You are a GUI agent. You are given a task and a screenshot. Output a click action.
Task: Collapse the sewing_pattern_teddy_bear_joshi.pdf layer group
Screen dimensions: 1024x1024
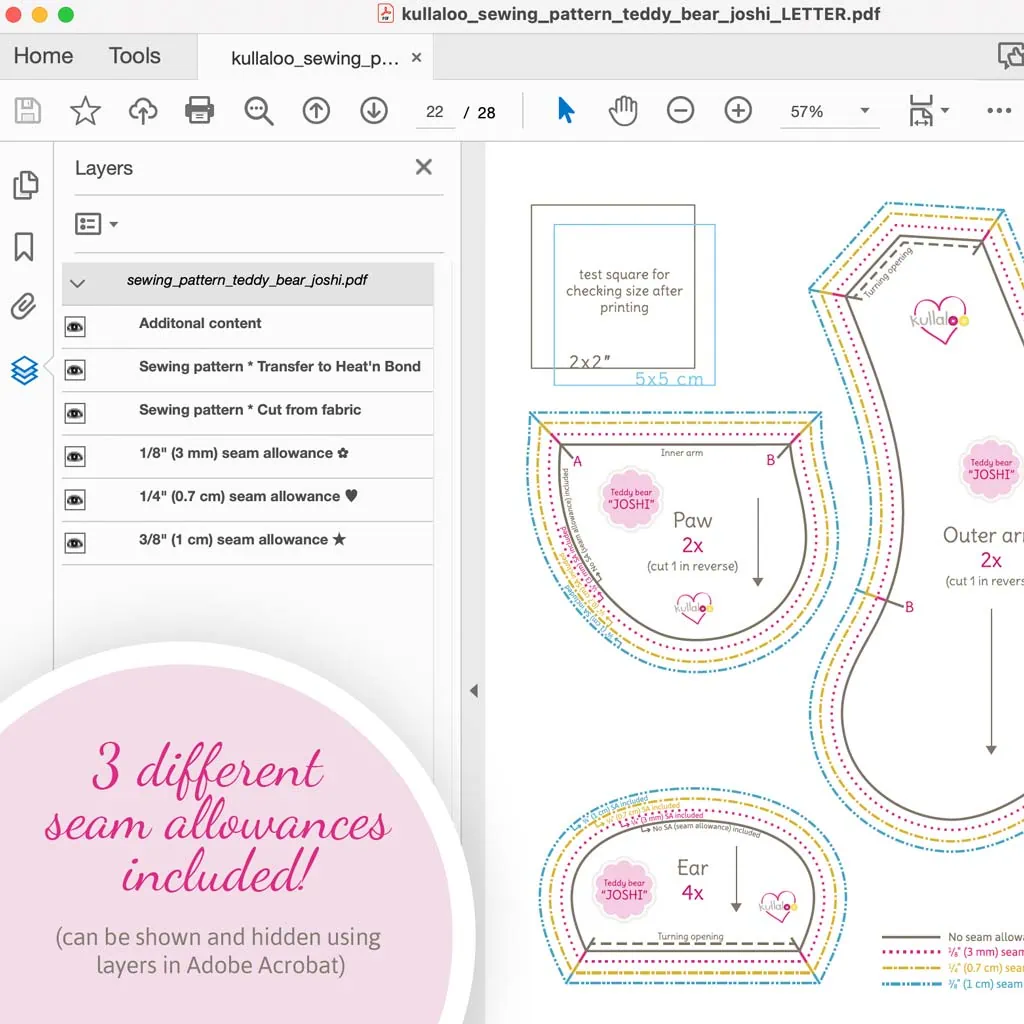(x=78, y=283)
